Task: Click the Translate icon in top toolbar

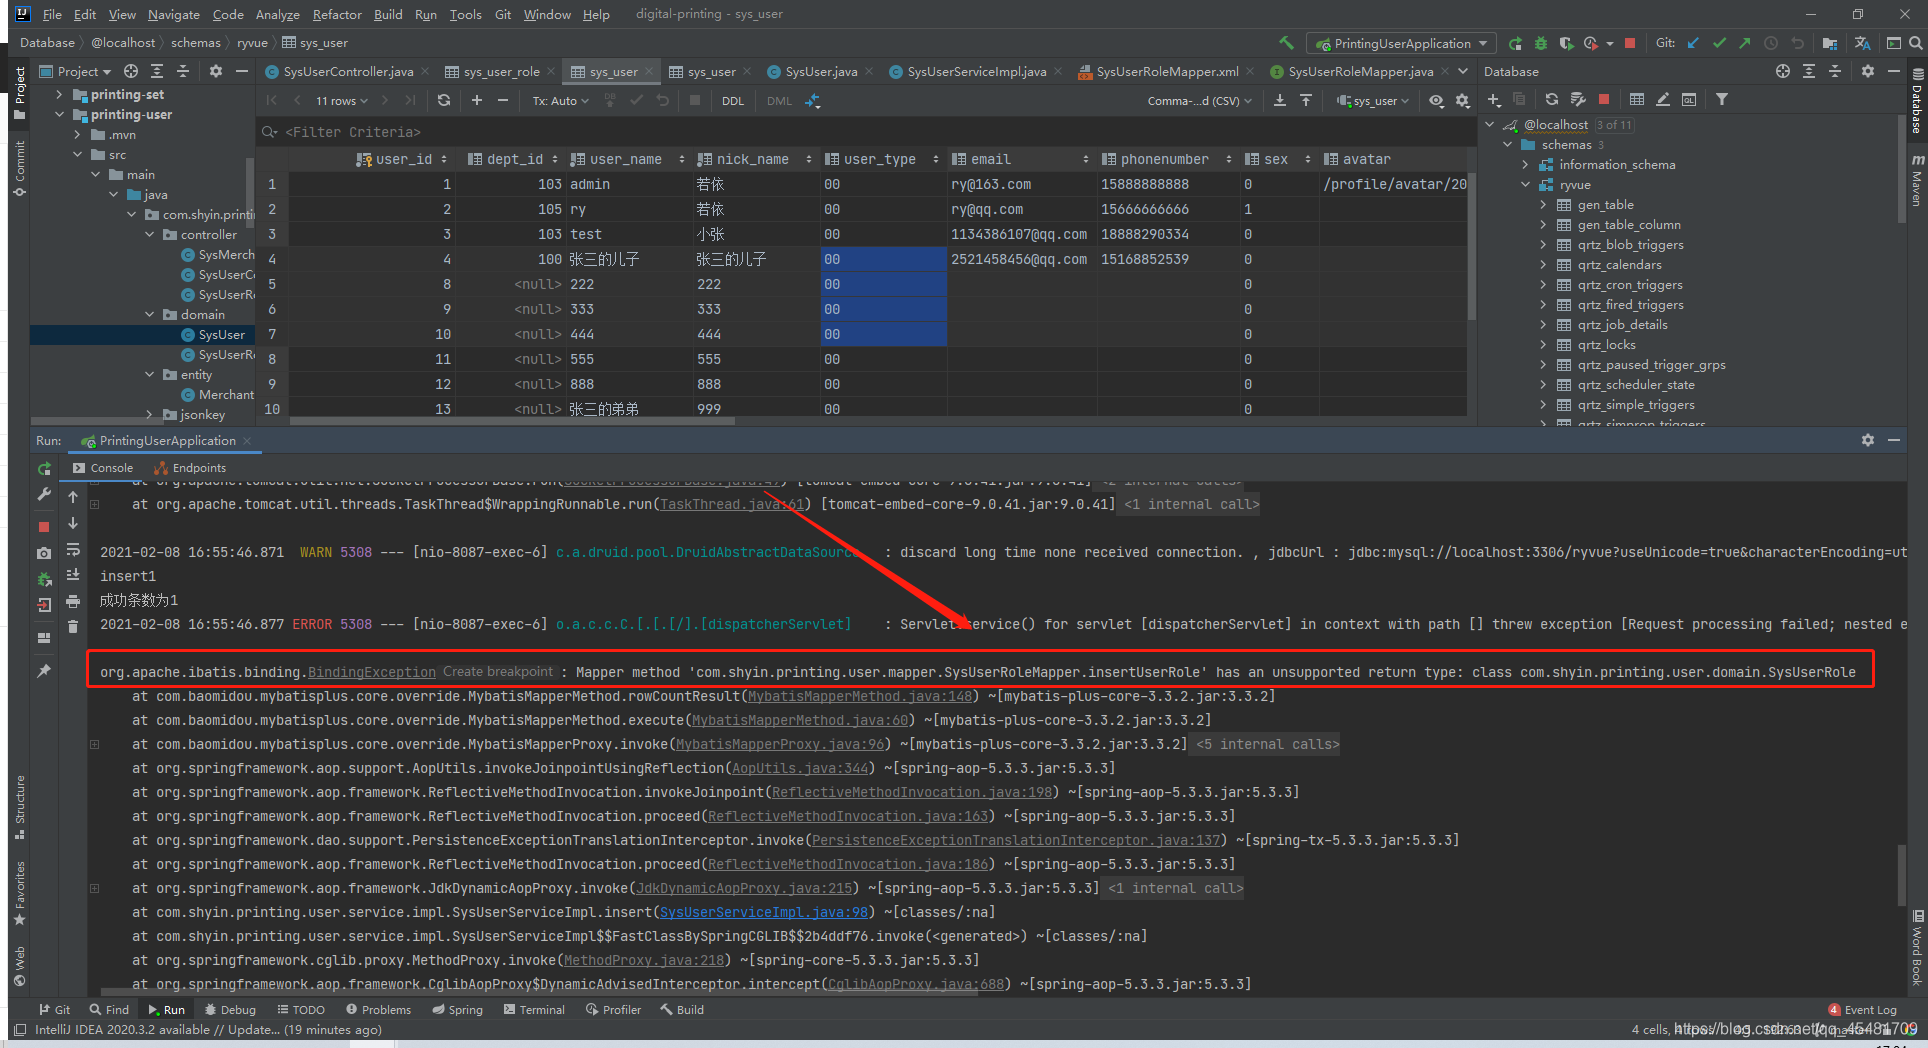Action: coord(1862,43)
